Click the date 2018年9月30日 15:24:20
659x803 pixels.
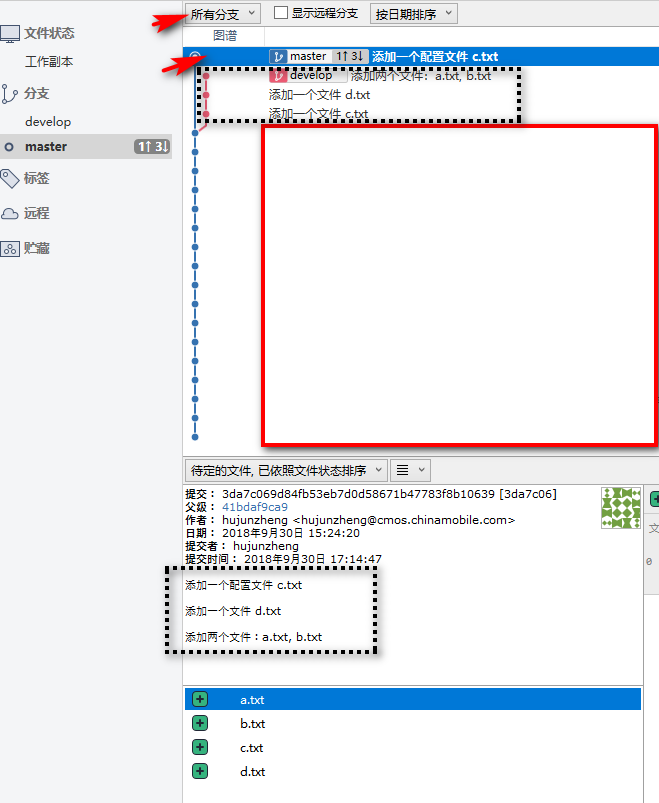(290, 533)
